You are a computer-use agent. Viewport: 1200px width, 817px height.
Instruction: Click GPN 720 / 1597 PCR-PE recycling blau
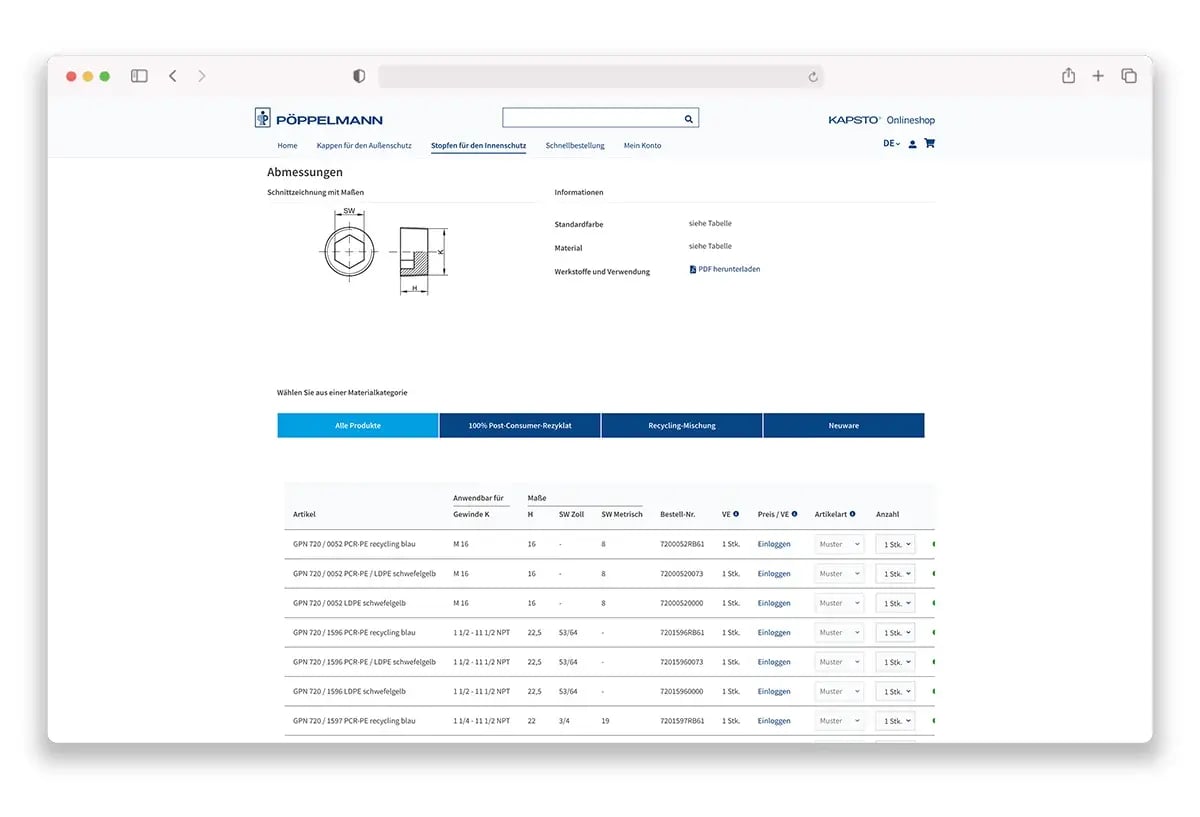[x=354, y=721]
